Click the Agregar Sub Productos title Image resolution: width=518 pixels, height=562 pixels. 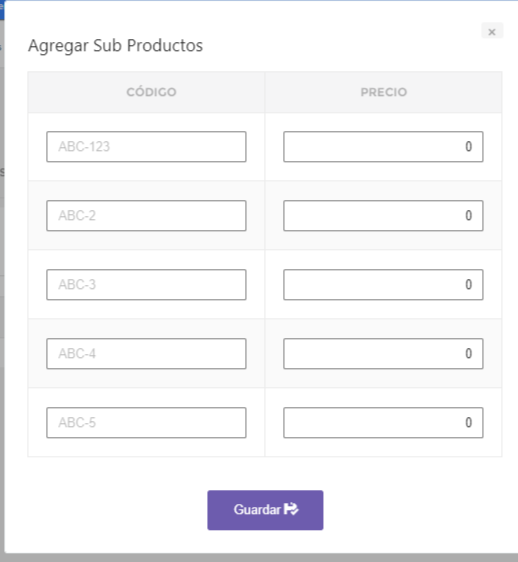point(115,46)
